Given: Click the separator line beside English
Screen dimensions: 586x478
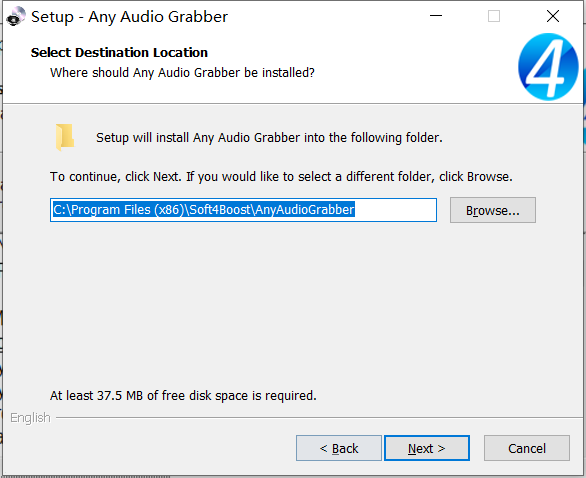Looking at the screenshot, I should pos(319,417).
